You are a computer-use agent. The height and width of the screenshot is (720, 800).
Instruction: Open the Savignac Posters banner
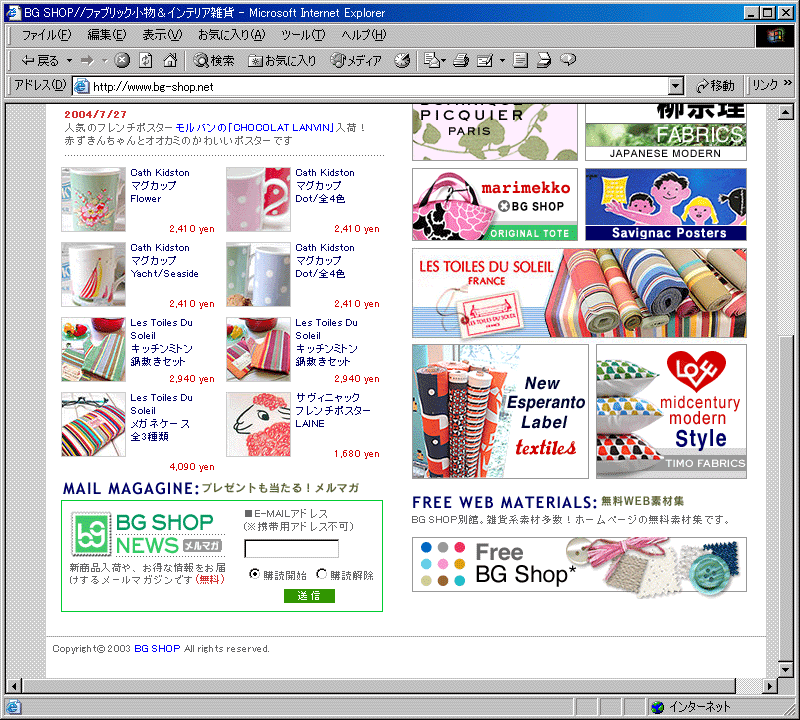pyautogui.click(x=666, y=205)
